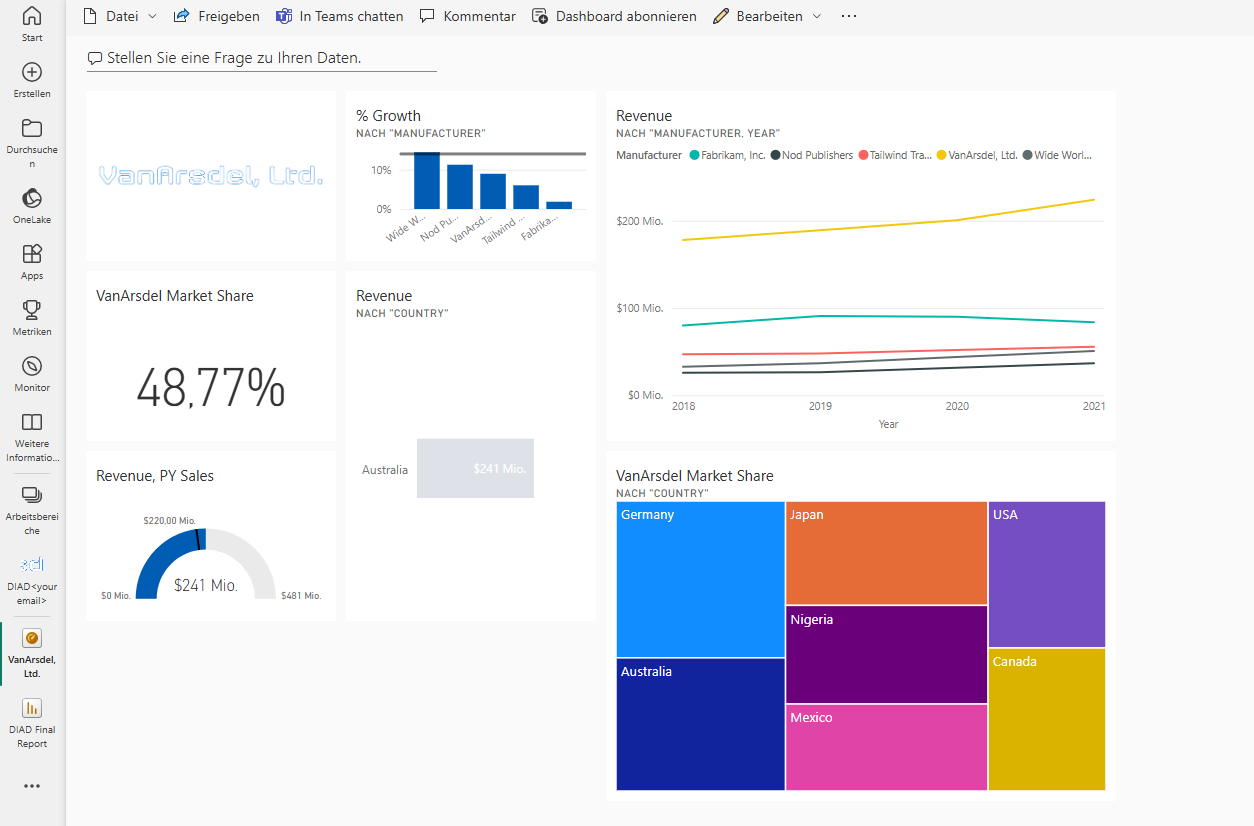Select the Nigeria treemap block

coord(886,654)
